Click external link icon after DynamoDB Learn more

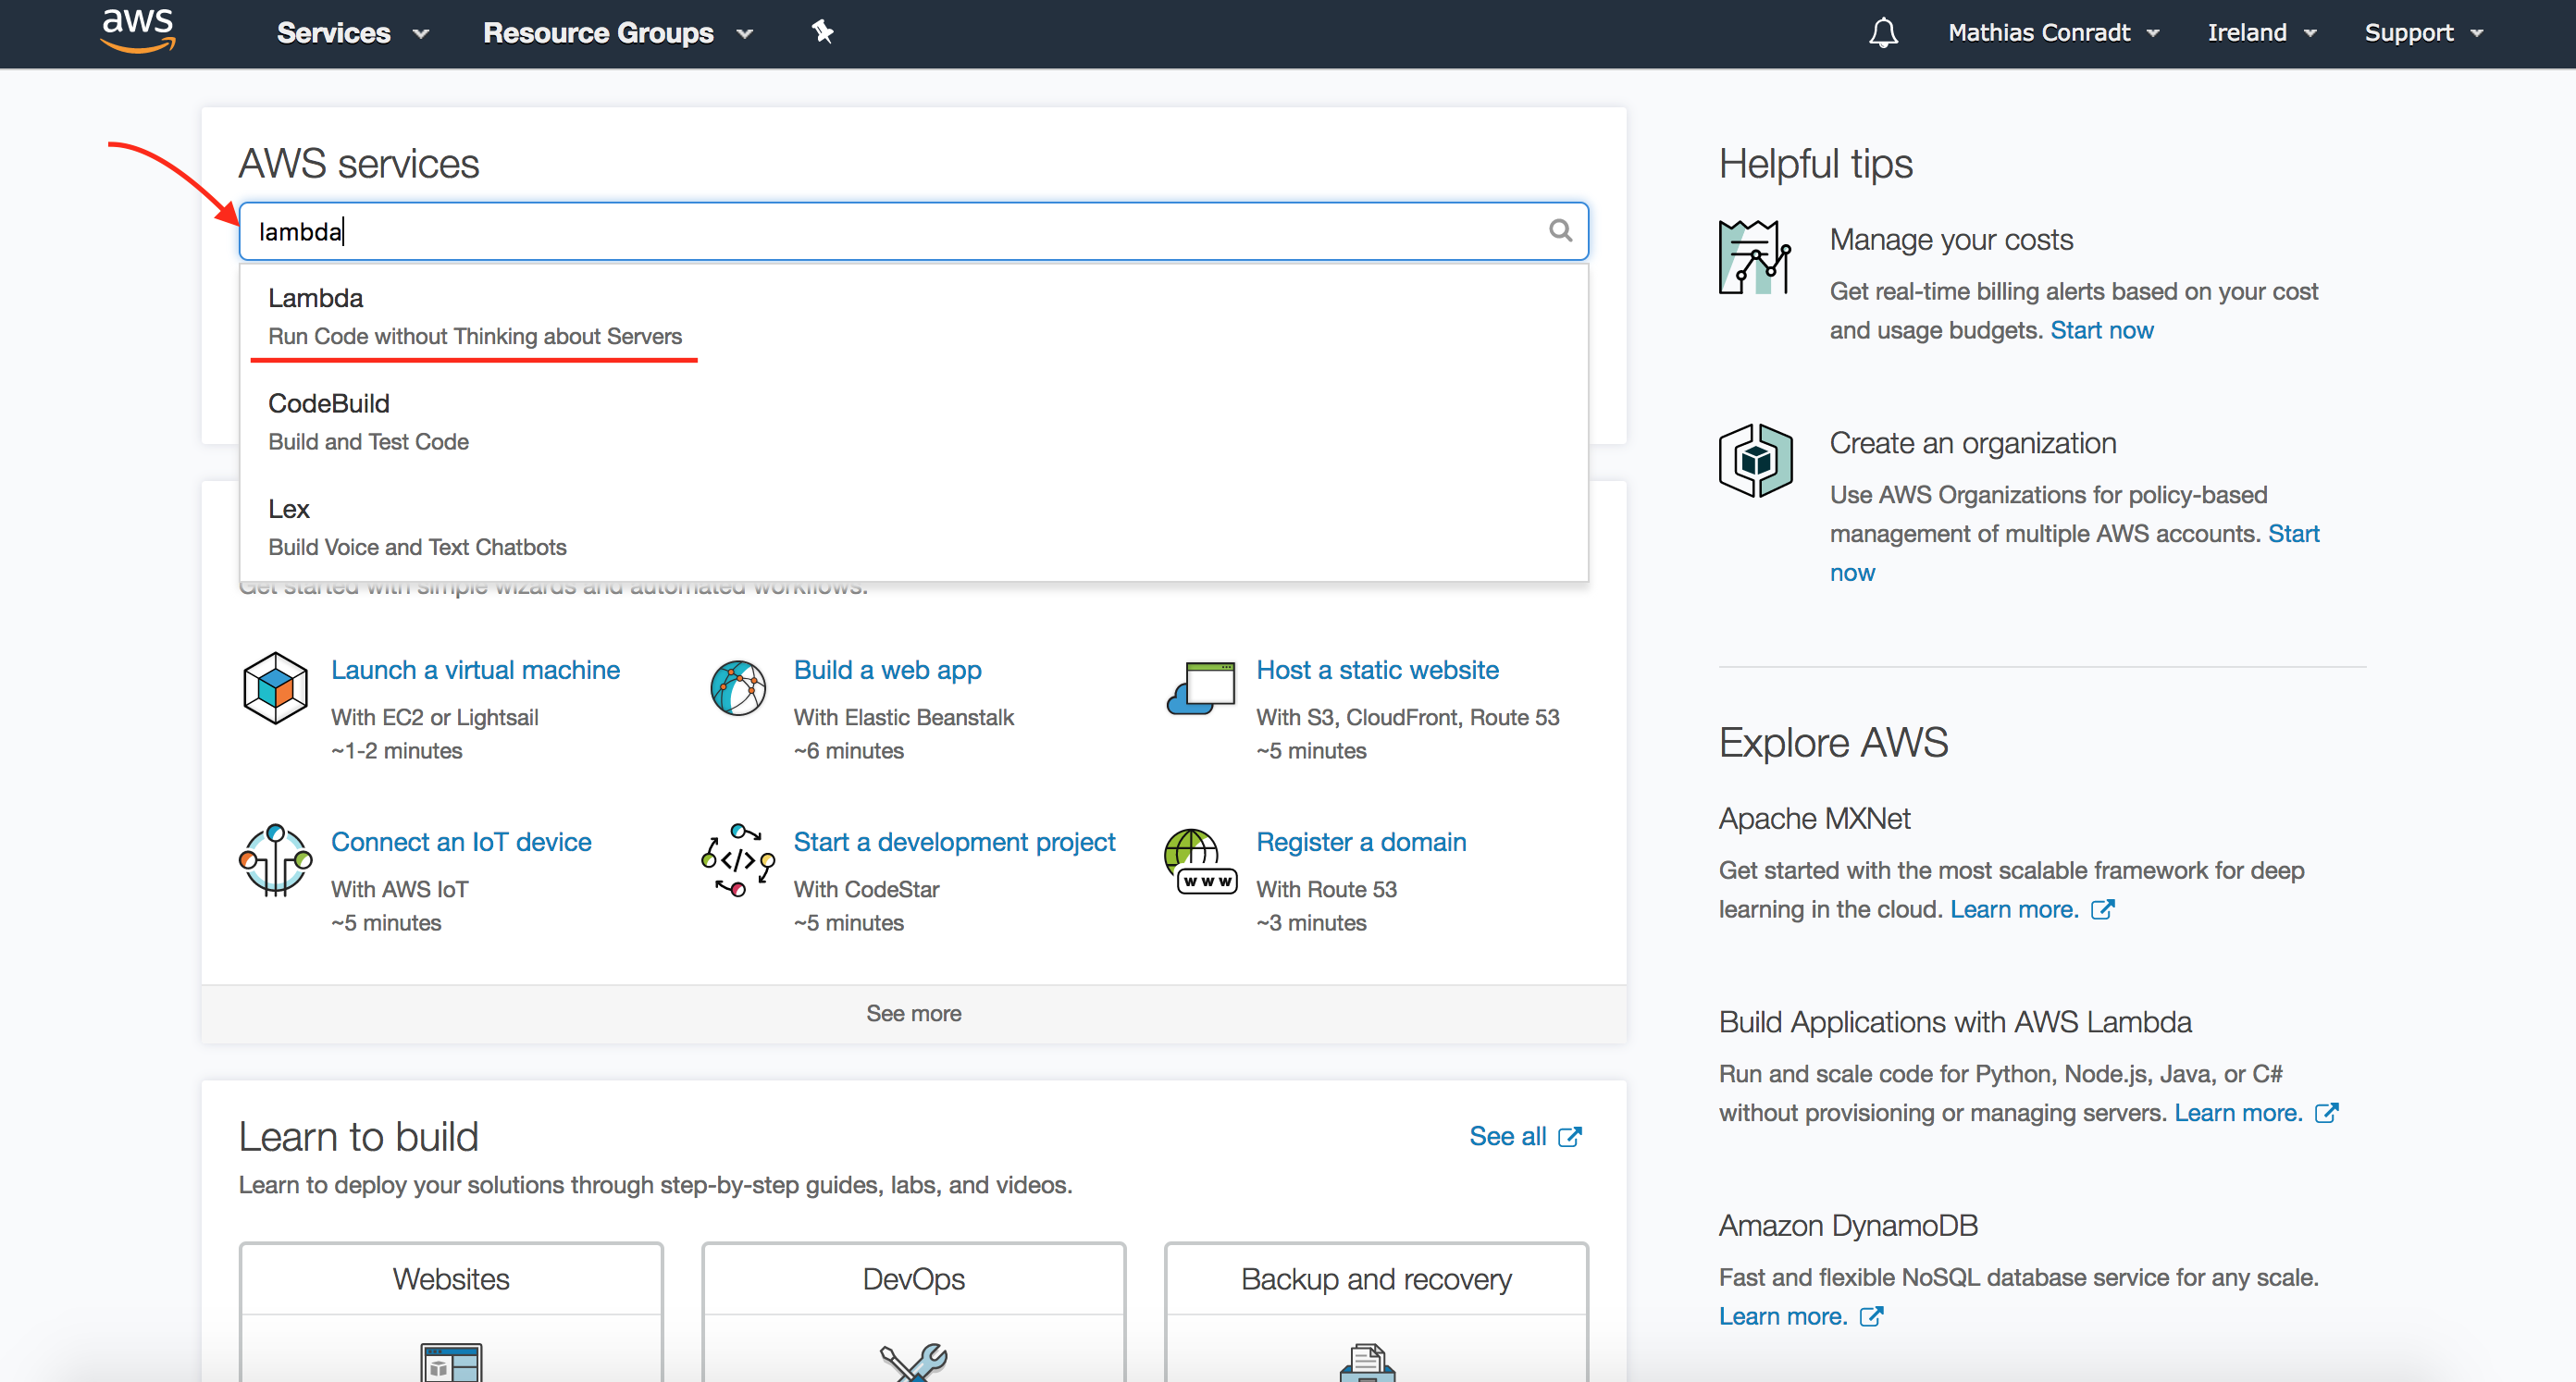click(x=1871, y=1317)
